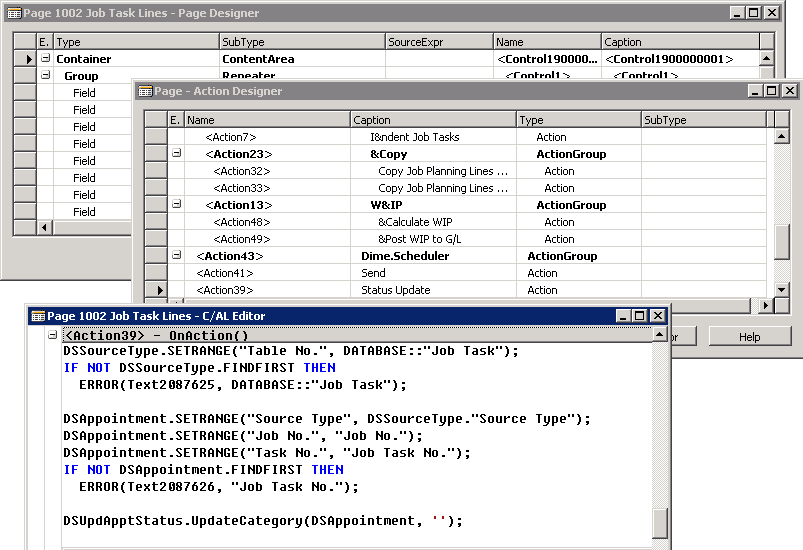This screenshot has height=550, width=803.
Task: Click the ERROR(Text2087625 code line
Action: (x=243, y=385)
